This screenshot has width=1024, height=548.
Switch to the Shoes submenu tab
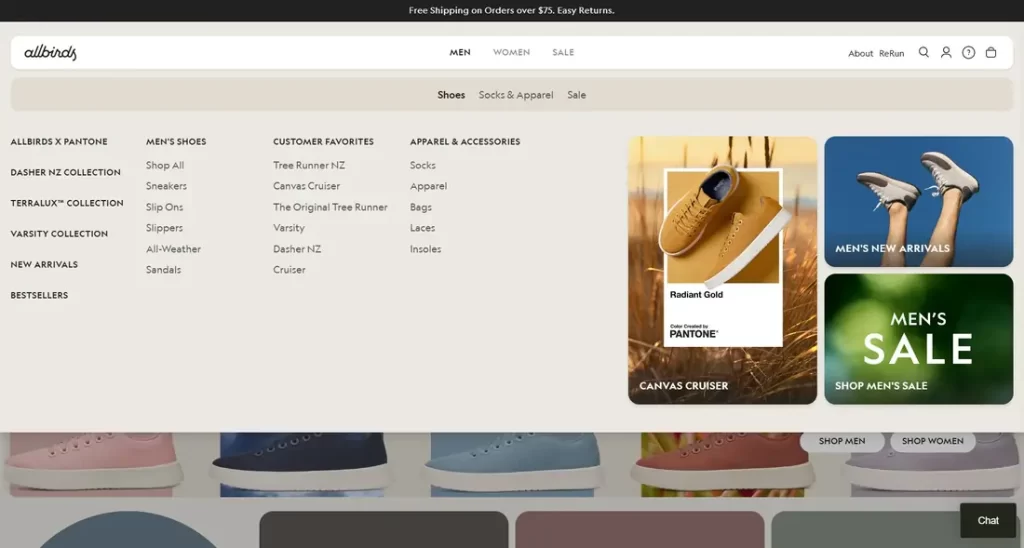(x=451, y=95)
